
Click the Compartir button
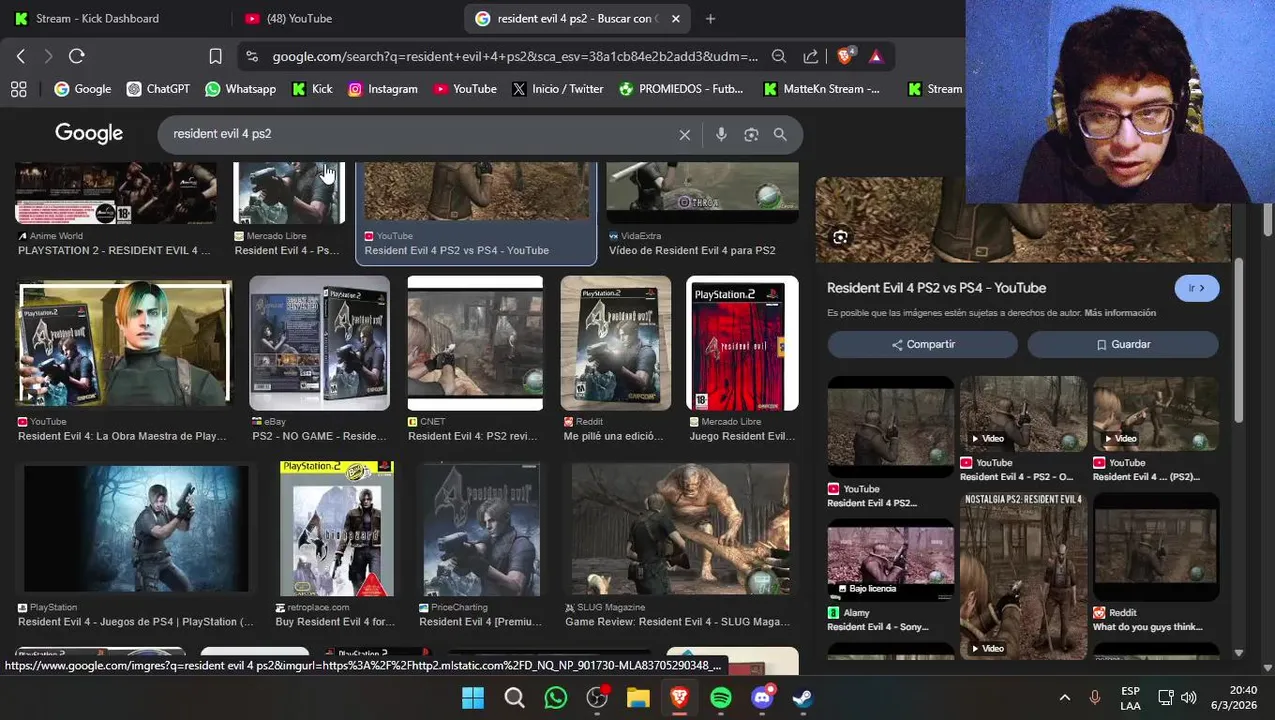[x=922, y=344]
